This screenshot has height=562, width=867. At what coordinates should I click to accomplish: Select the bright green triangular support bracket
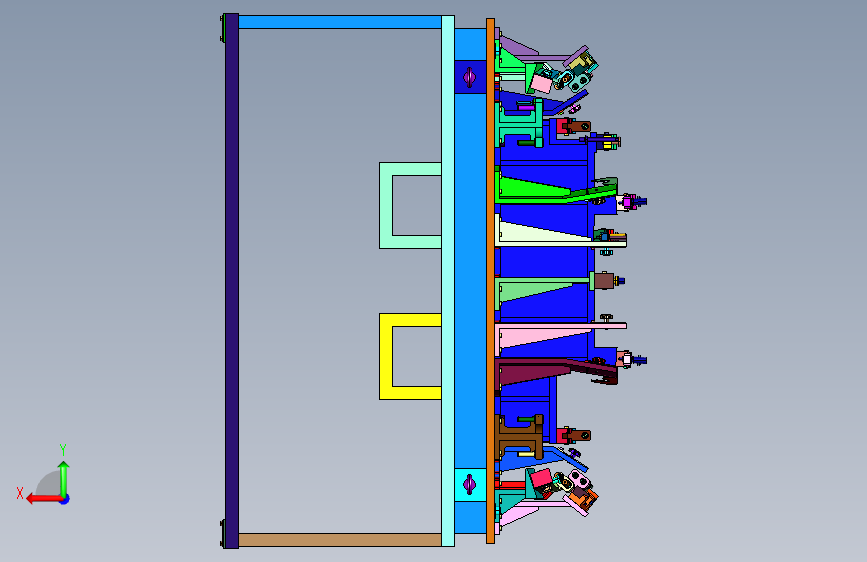tap(531, 188)
